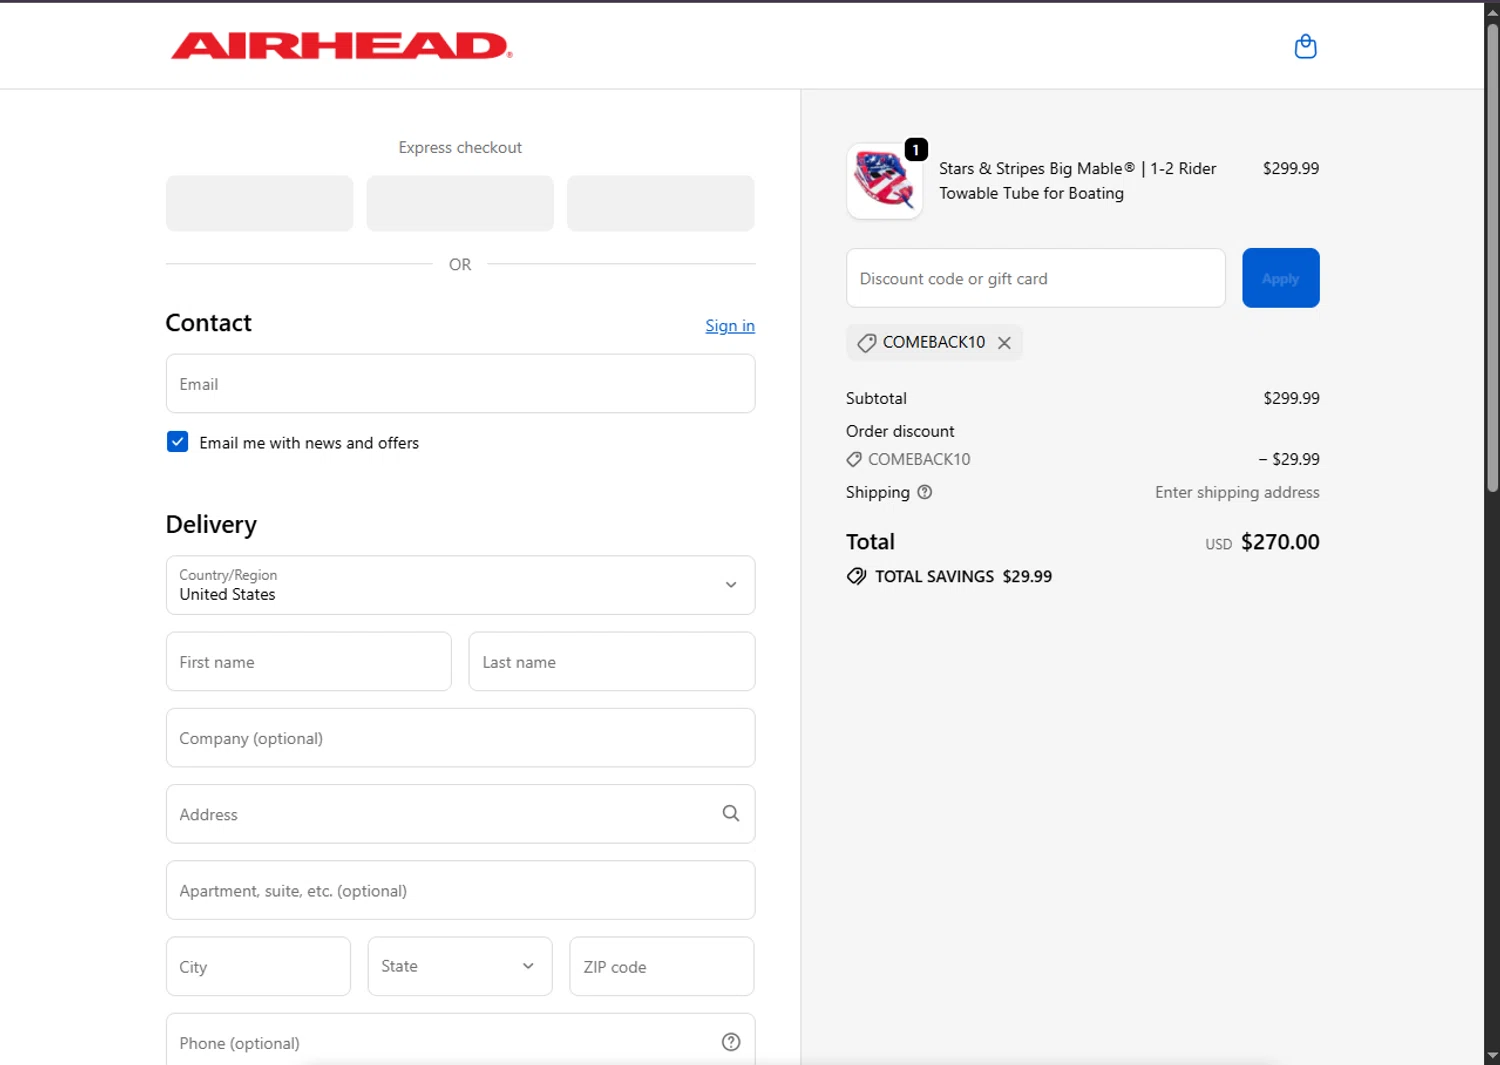The height and width of the screenshot is (1065, 1500).
Task: Click the Order discount label
Action: click(x=900, y=431)
